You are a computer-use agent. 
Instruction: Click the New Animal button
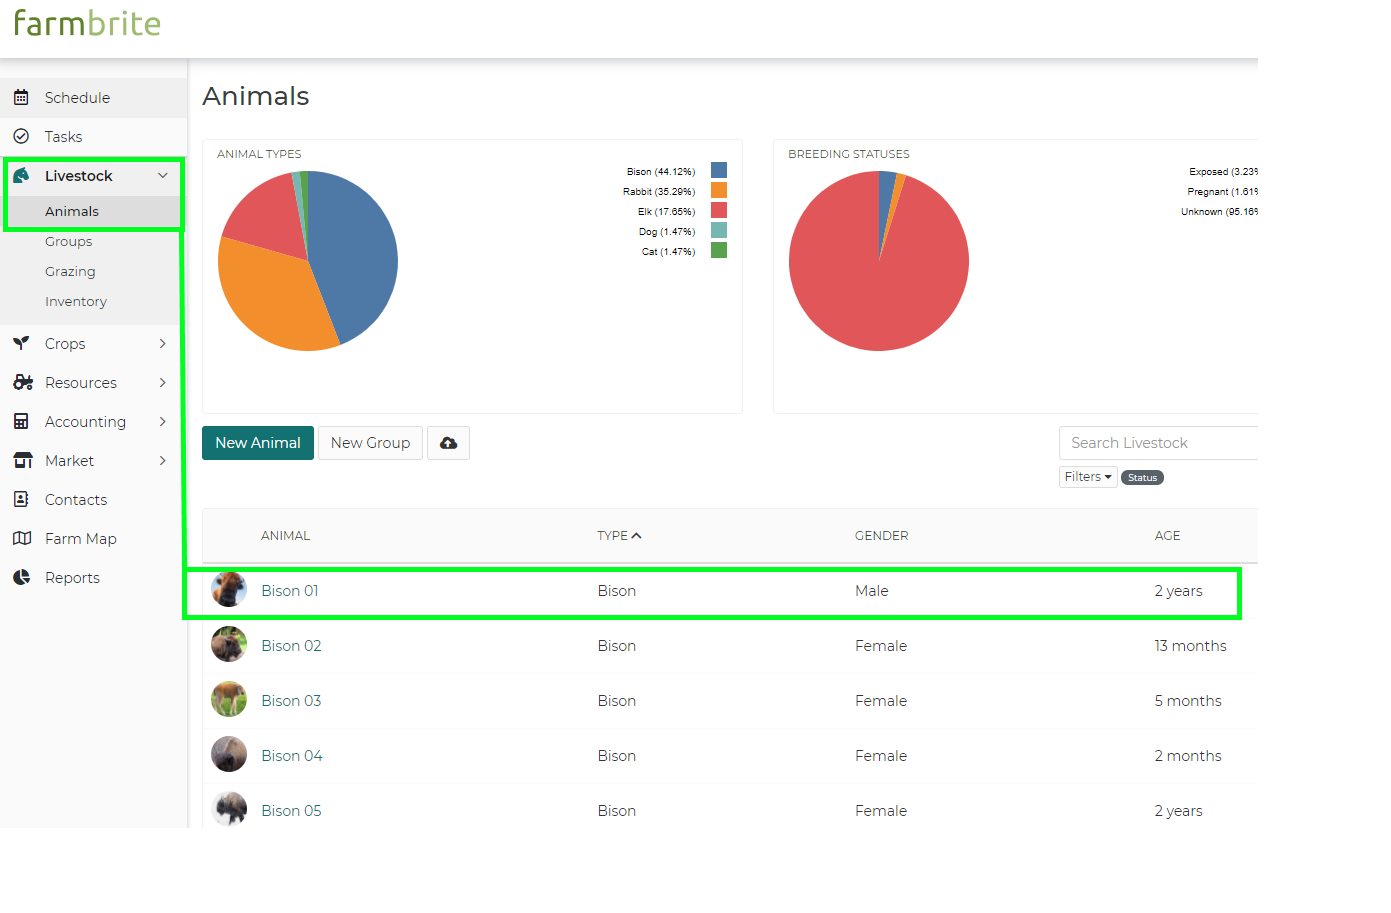tap(258, 443)
